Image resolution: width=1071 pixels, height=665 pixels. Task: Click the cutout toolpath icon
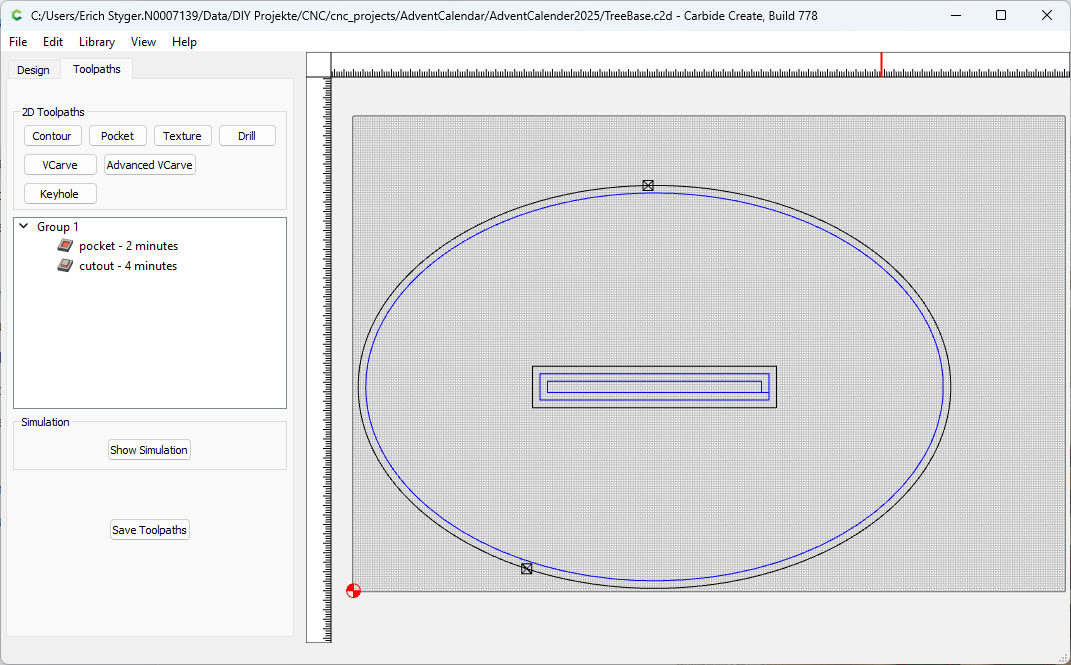65,266
